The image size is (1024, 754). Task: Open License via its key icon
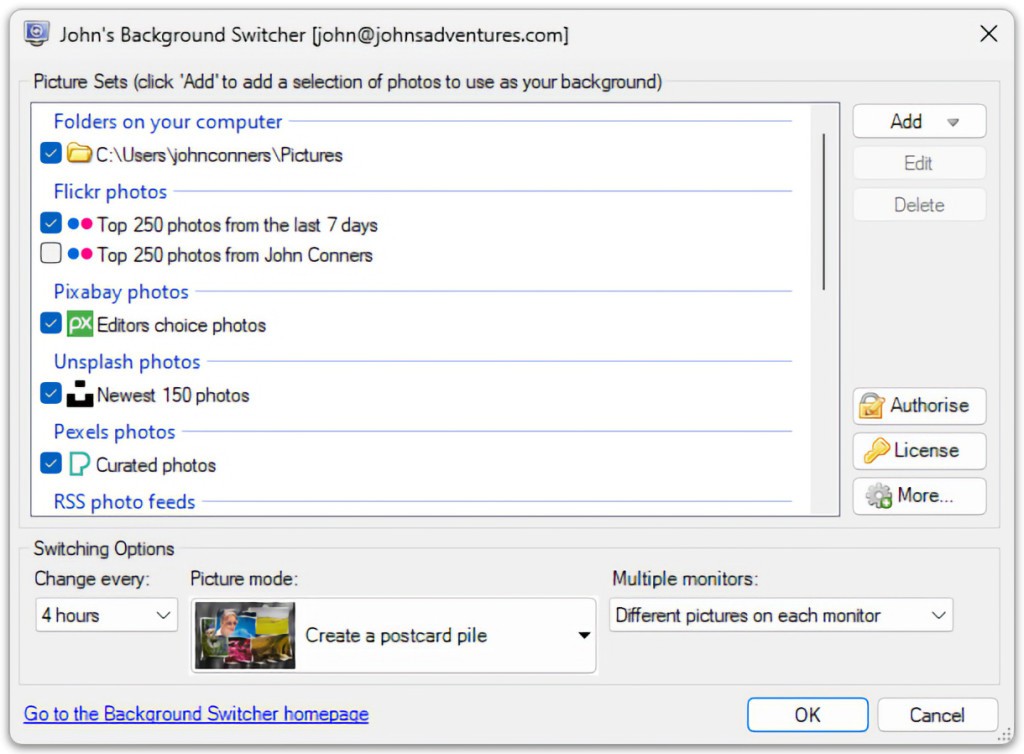click(x=876, y=451)
